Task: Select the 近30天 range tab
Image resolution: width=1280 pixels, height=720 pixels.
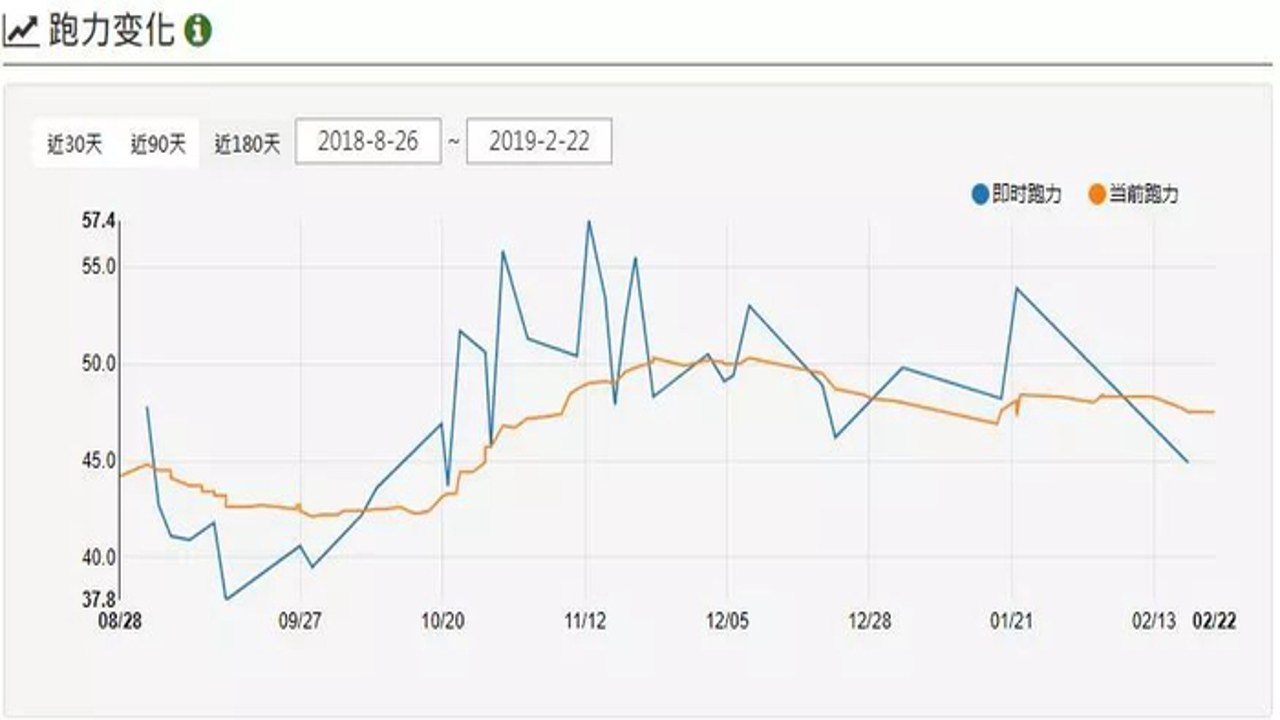Action: click(x=75, y=144)
